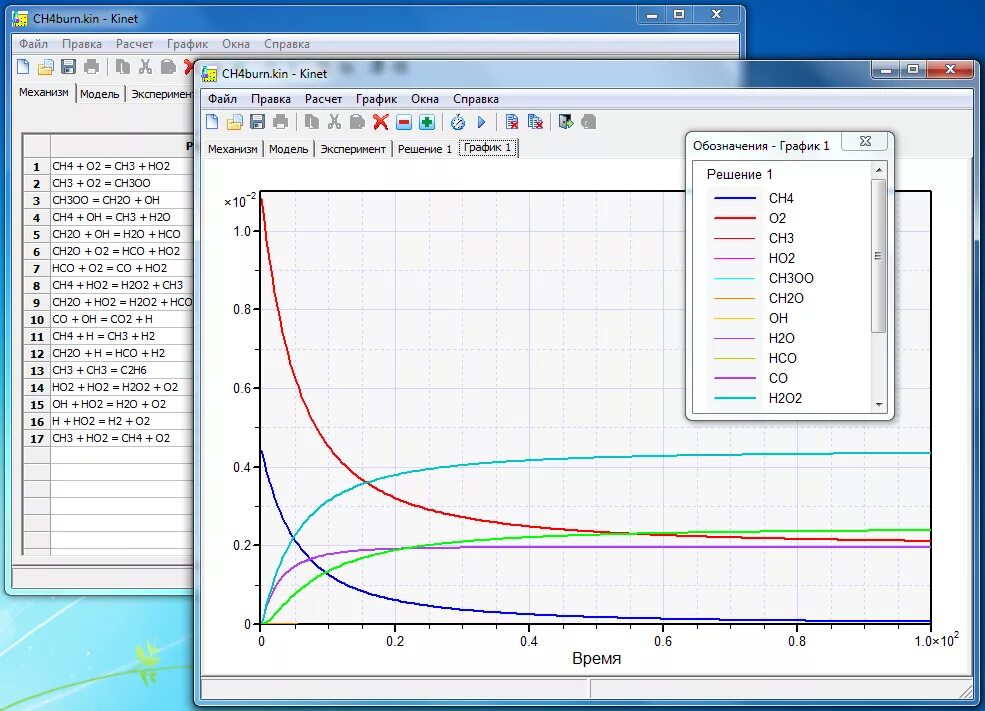Image resolution: width=985 pixels, height=711 pixels.
Task: Select H2O2 entry in the legend
Action: [x=785, y=398]
